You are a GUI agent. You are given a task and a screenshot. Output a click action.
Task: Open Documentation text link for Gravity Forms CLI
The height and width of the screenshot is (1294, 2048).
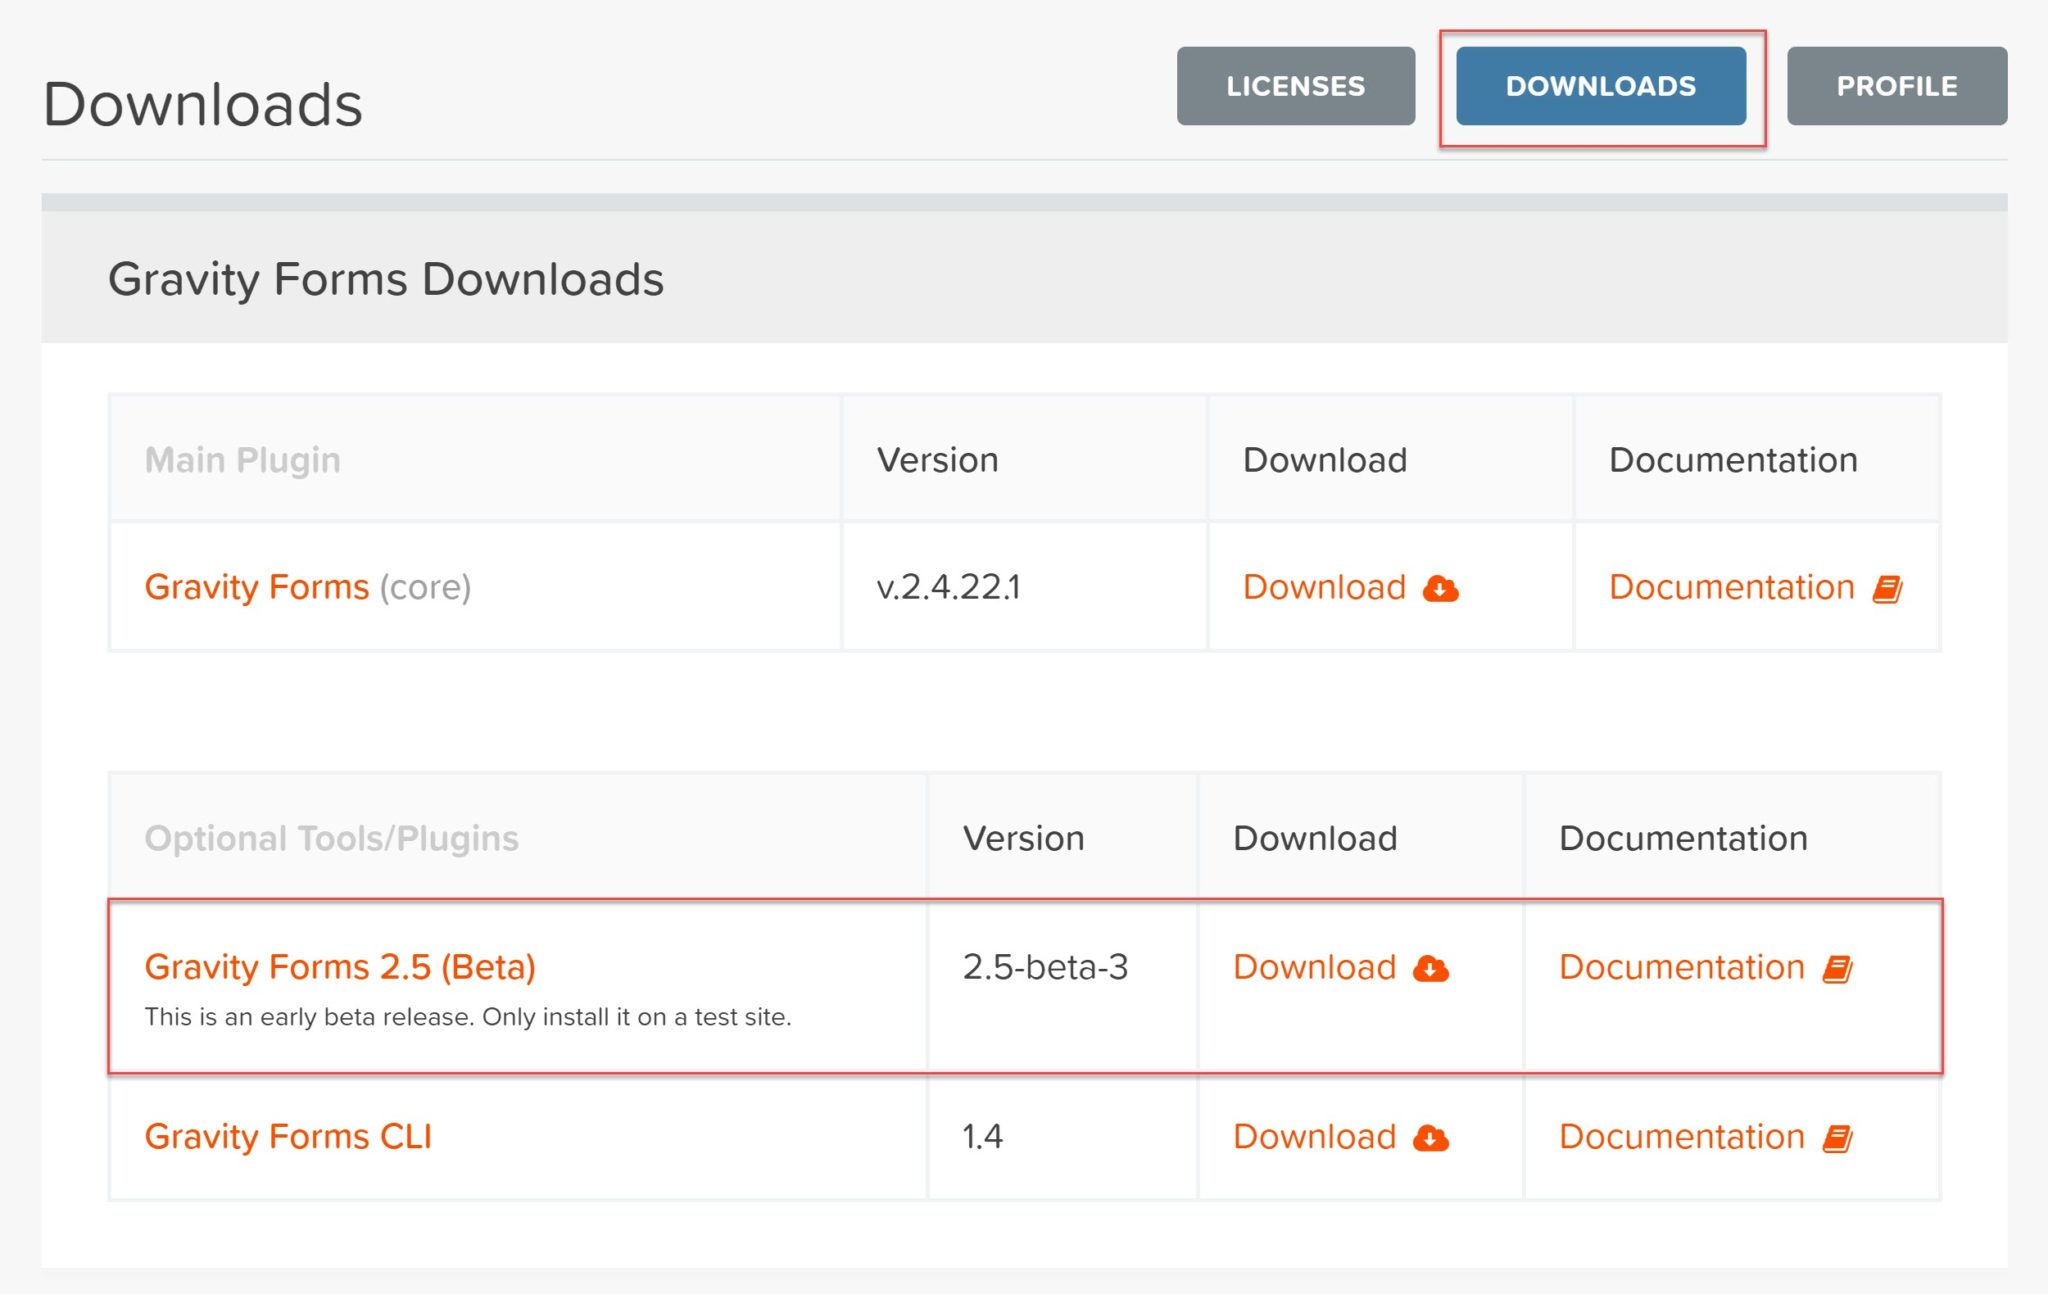(1682, 1137)
